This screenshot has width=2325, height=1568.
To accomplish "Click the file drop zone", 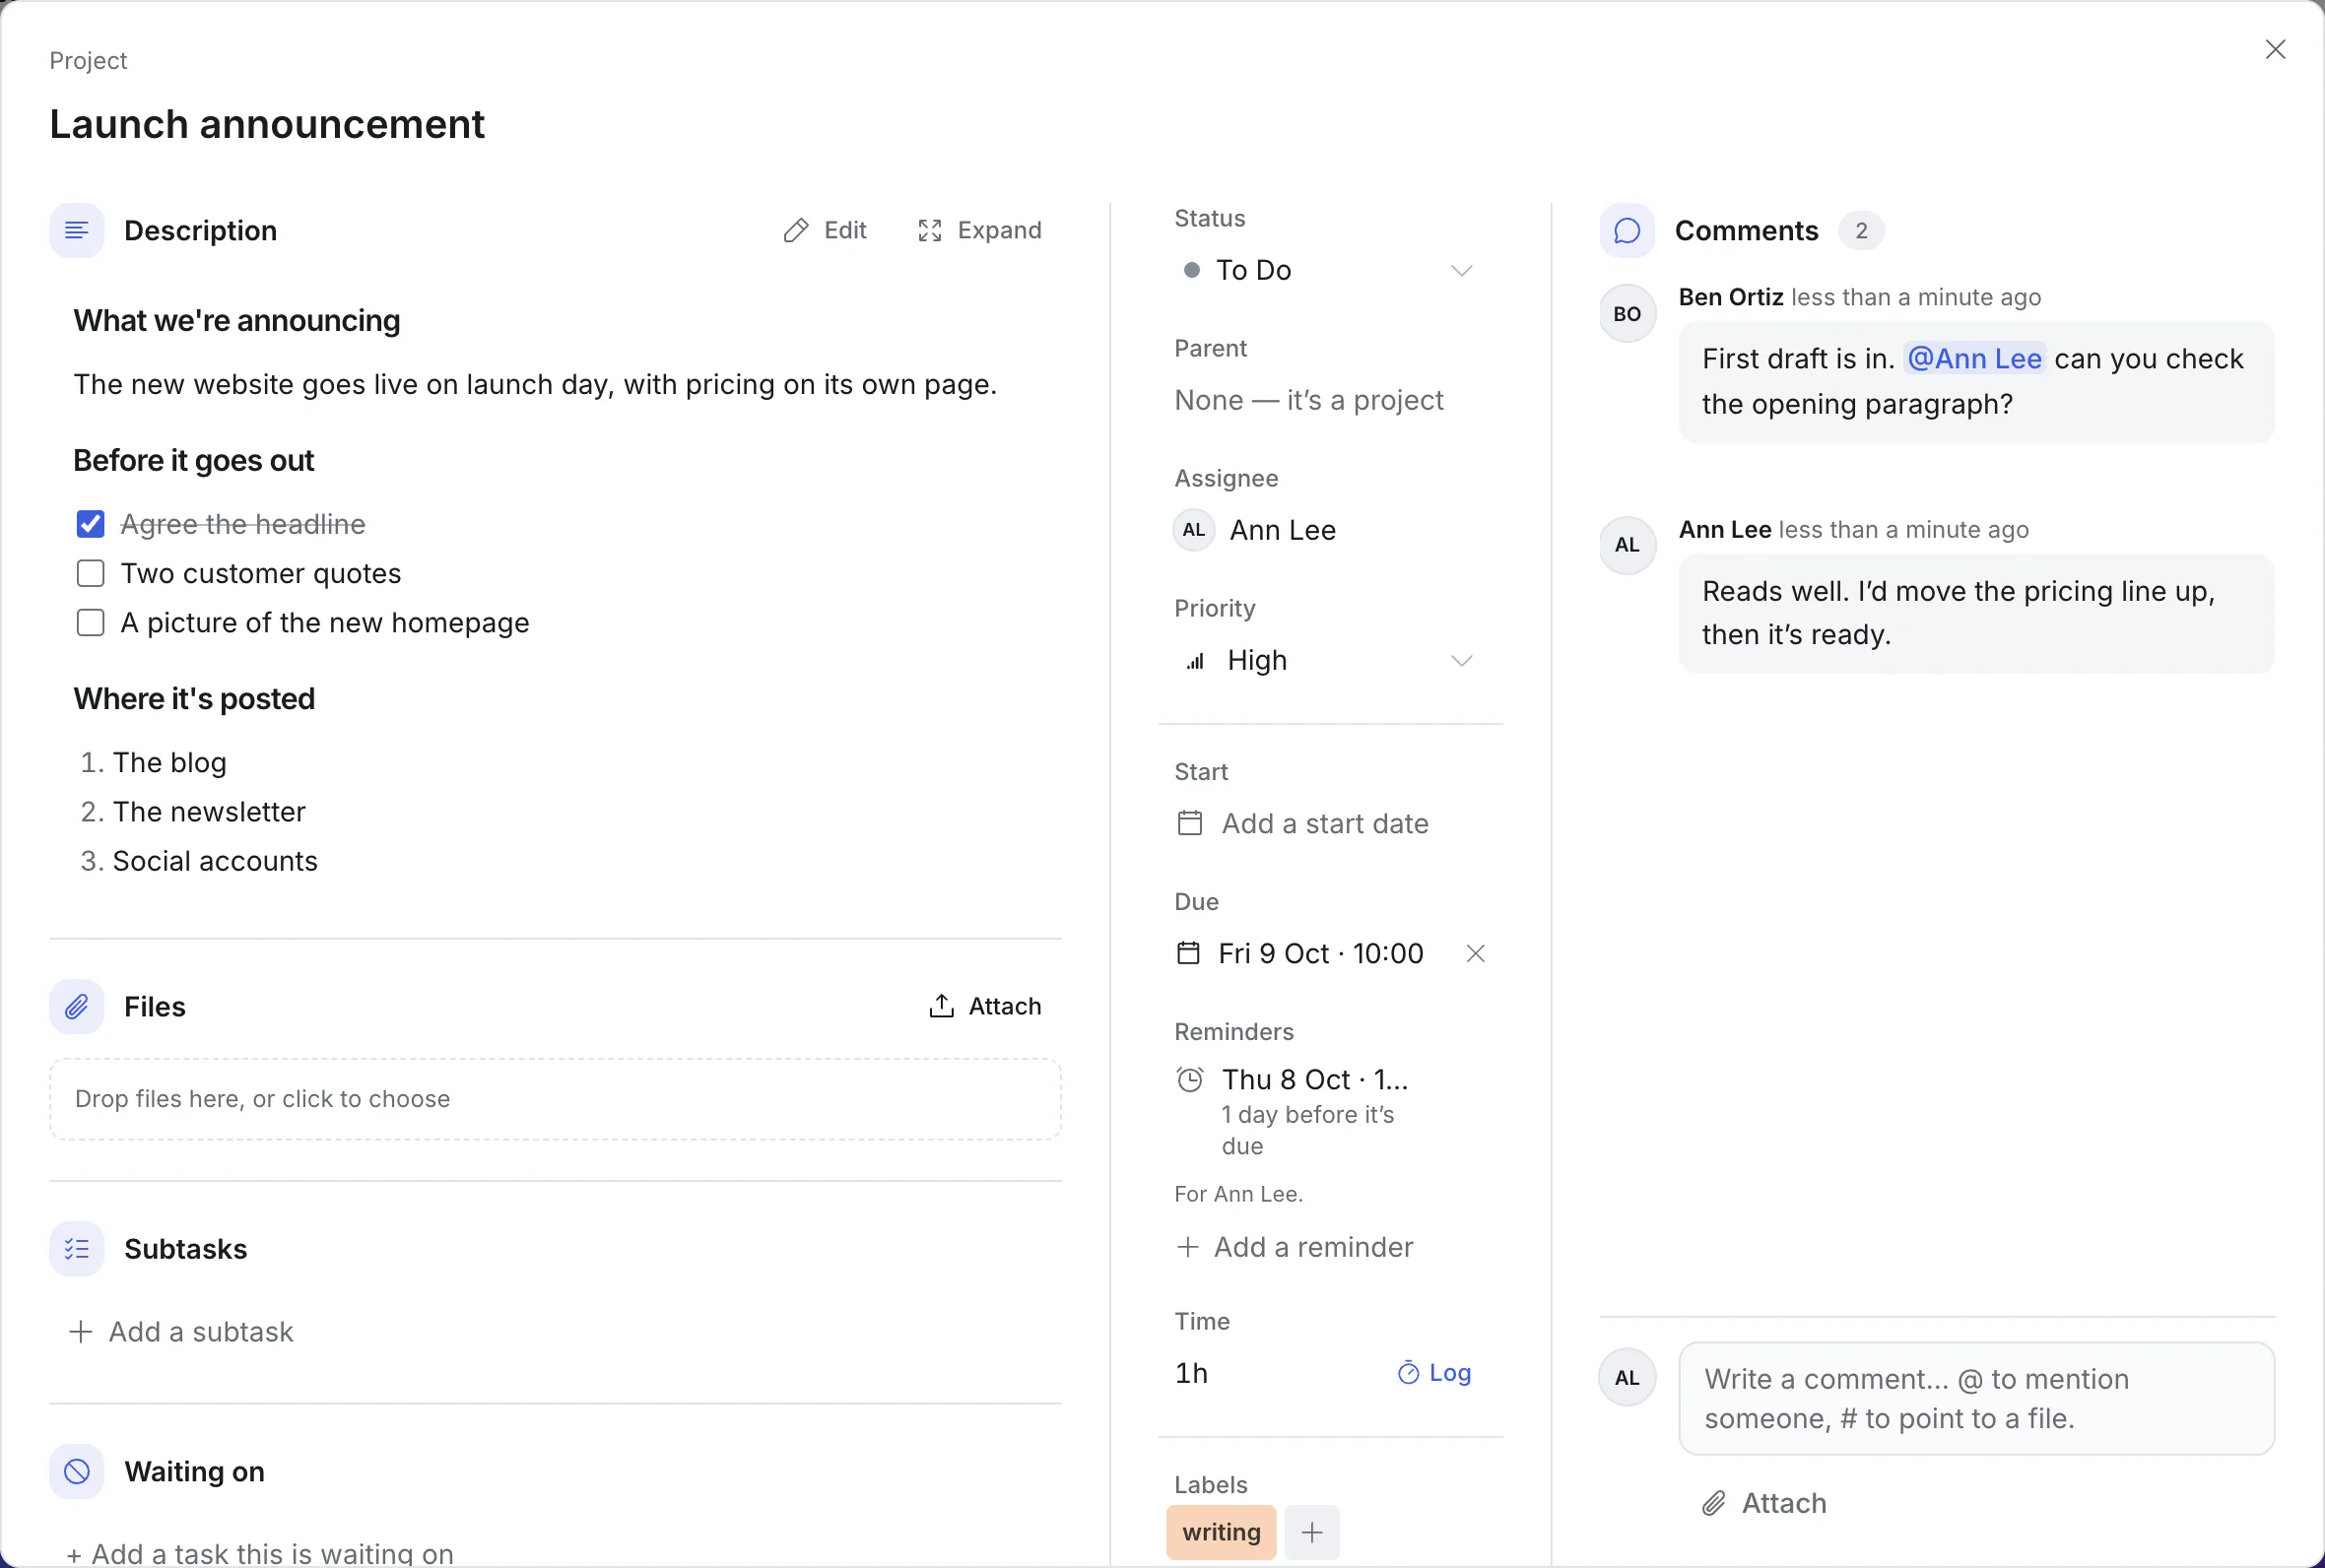I will pyautogui.click(x=555, y=1099).
